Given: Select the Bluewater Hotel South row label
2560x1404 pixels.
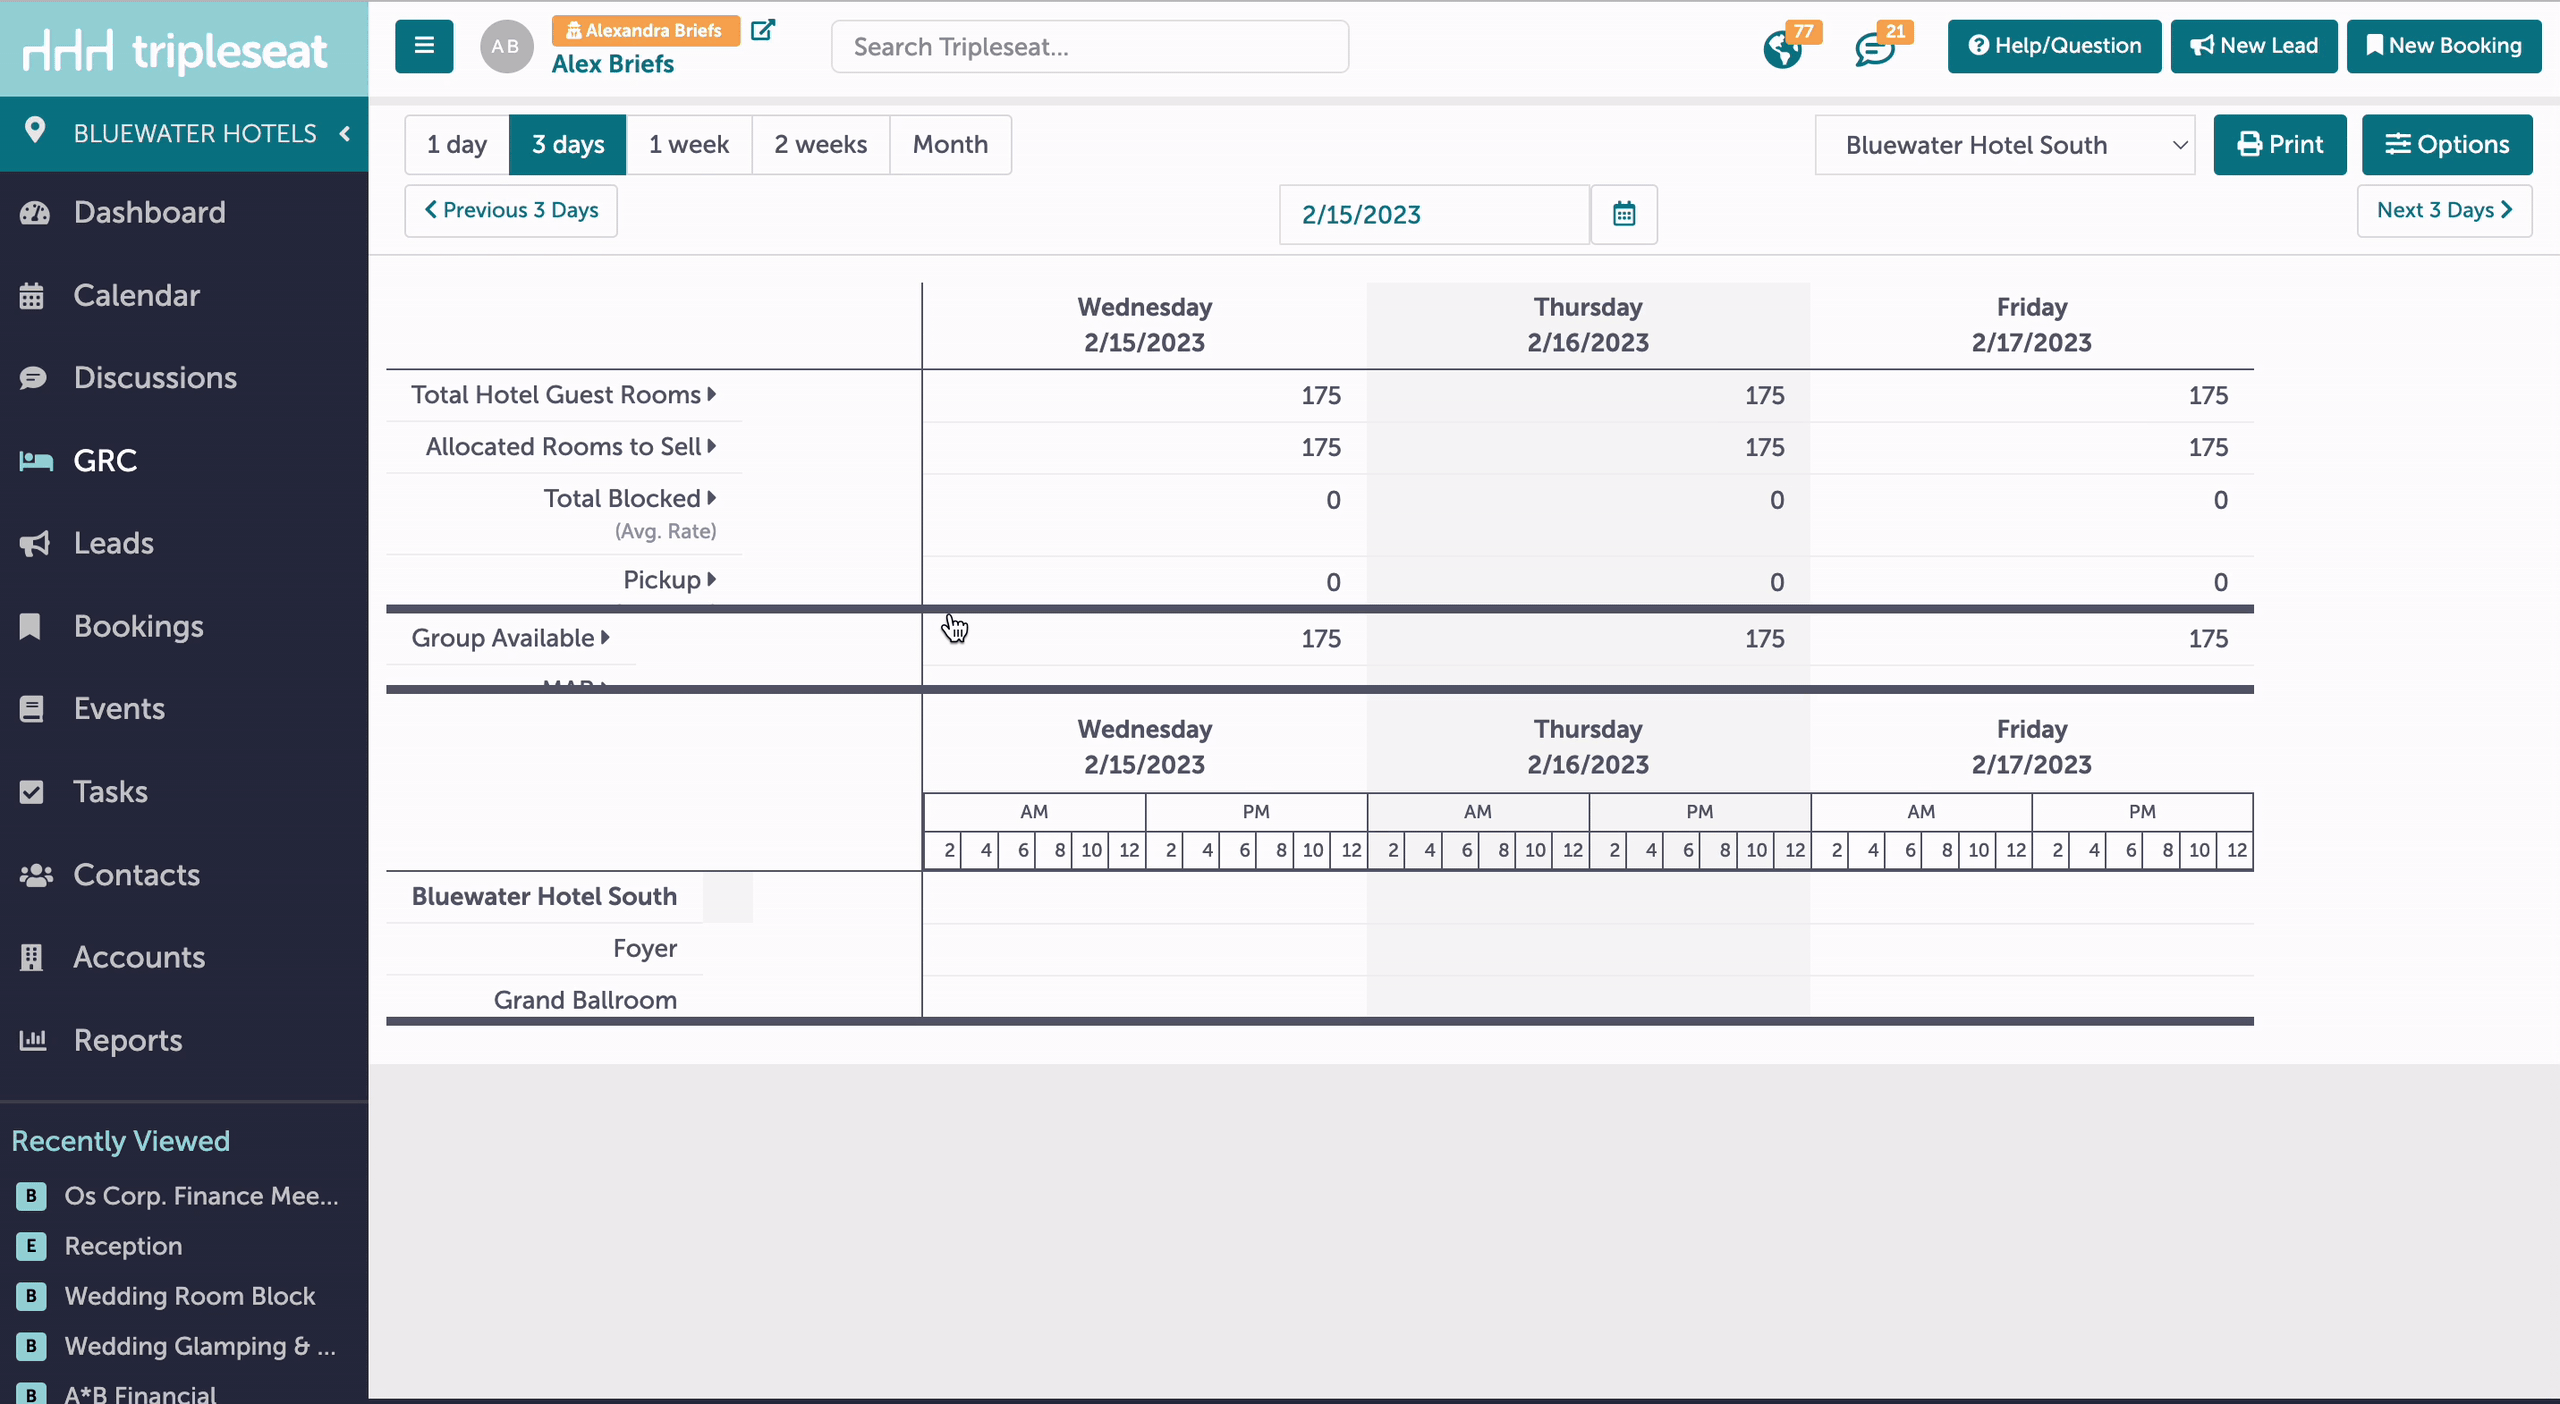Looking at the screenshot, I should (544, 896).
